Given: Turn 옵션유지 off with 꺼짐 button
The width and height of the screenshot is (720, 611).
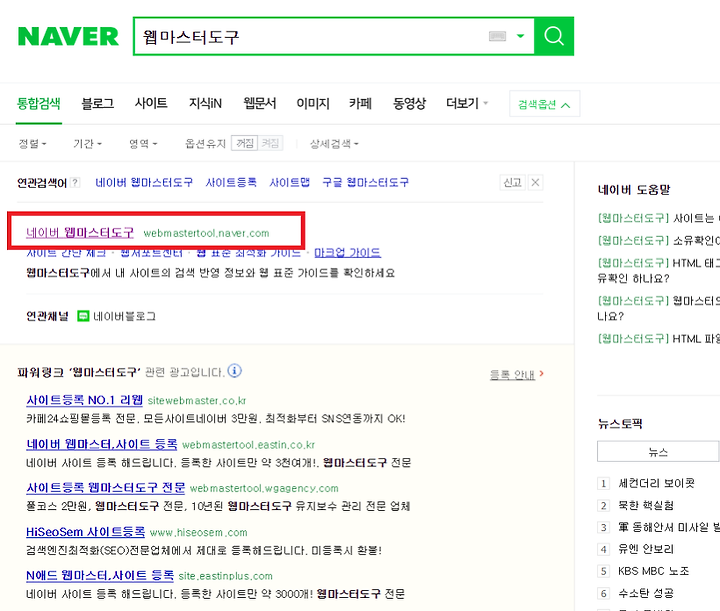Looking at the screenshot, I should click(244, 144).
